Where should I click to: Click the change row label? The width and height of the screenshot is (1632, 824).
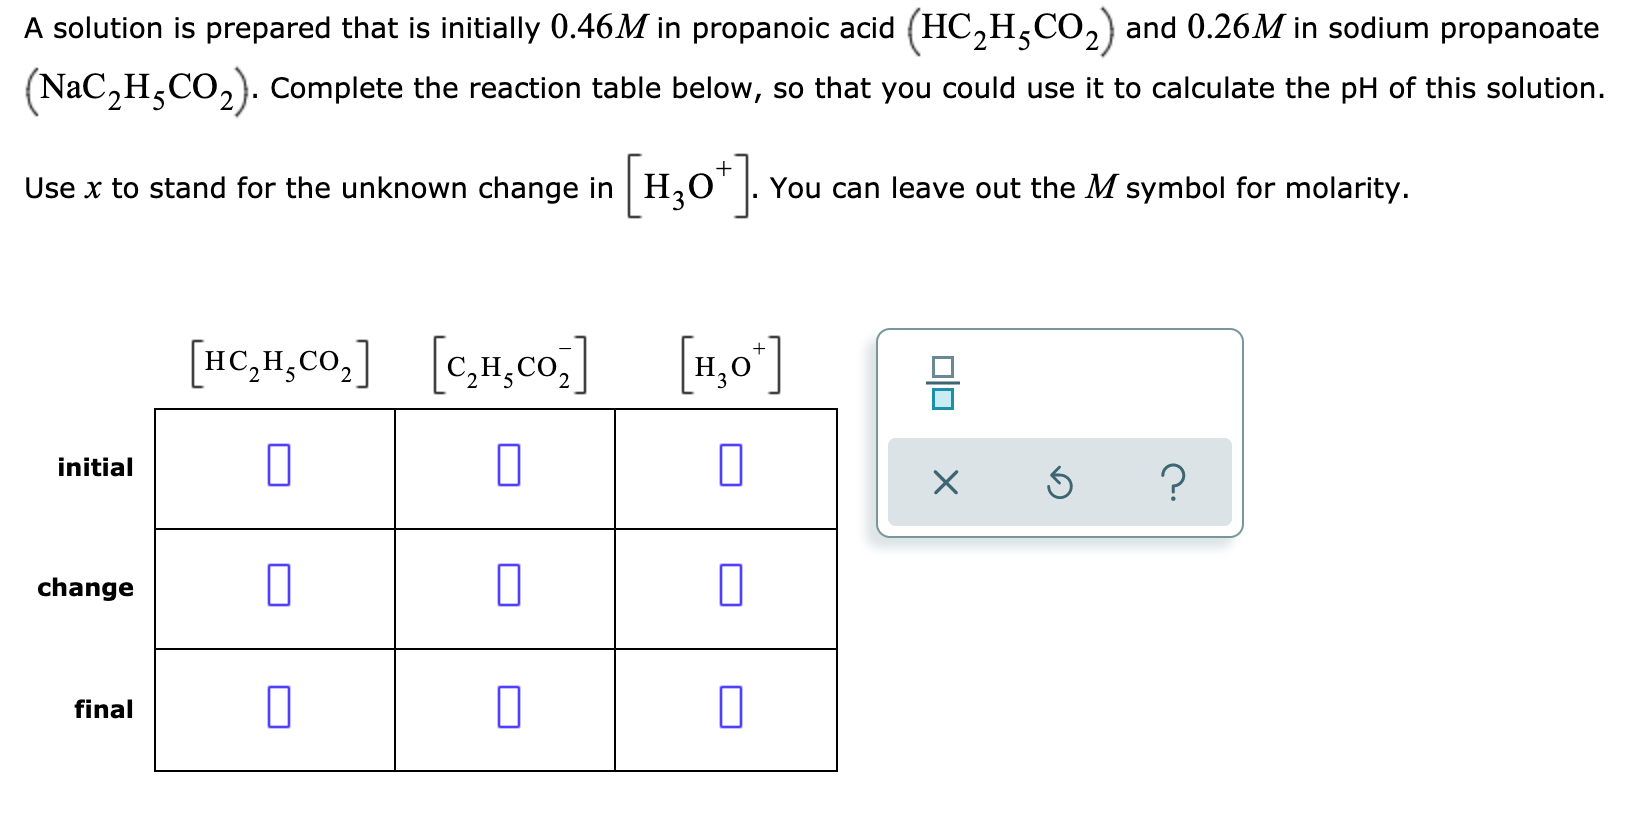85,589
